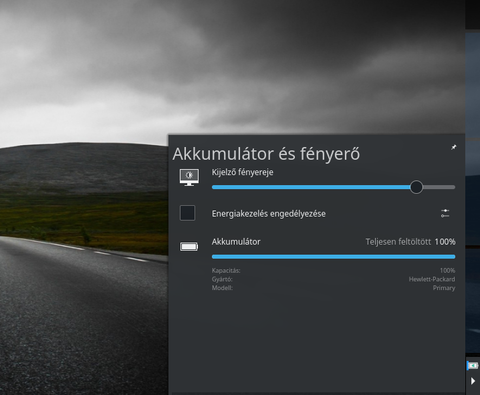Click the Teljesen feltöltött status text
This screenshot has height=395, width=480.
pyautogui.click(x=398, y=242)
